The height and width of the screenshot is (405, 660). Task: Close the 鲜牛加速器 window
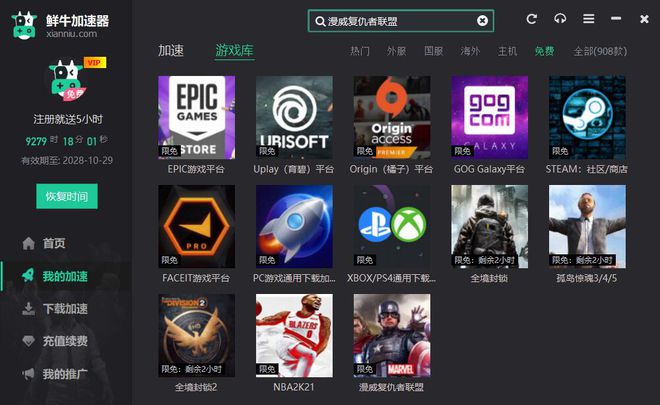coord(644,19)
